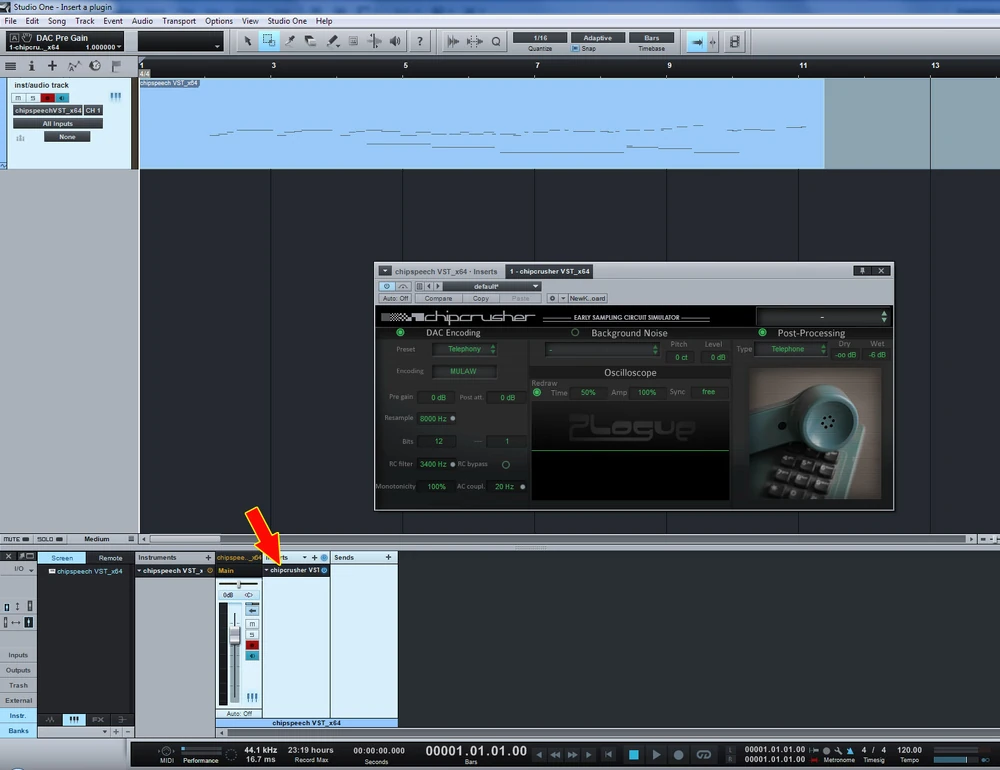Select the Paint tool in the toolbar
Image resolution: width=1000 pixels, height=770 pixels.
[x=333, y=41]
